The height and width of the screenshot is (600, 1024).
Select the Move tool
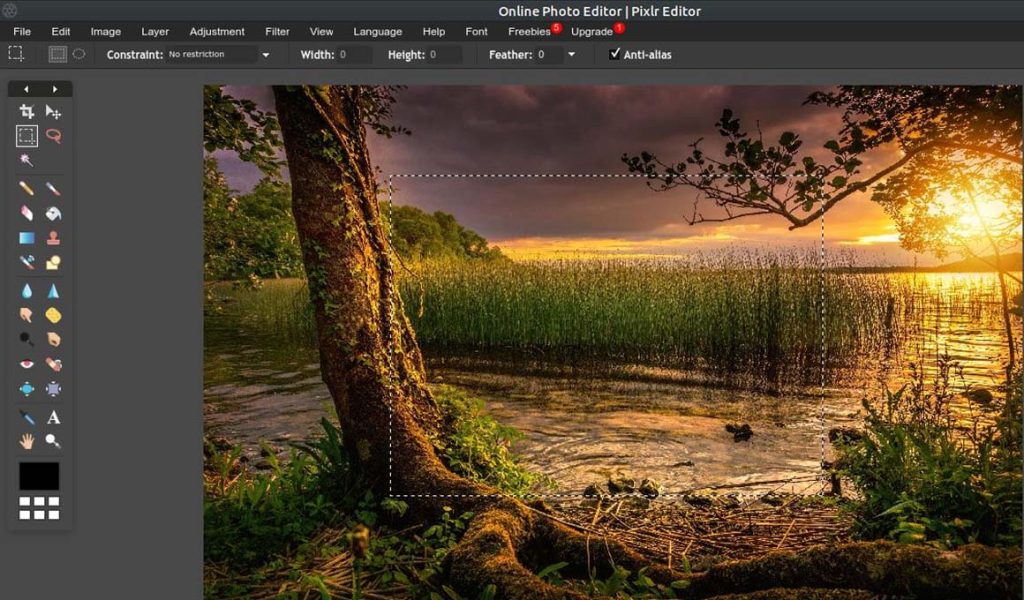[54, 112]
